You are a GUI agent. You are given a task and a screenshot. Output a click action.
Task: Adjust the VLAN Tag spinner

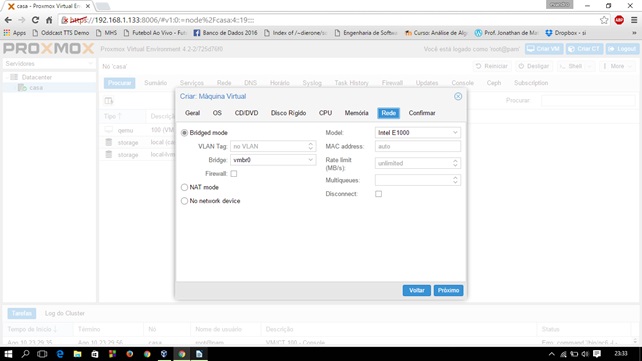pyautogui.click(x=310, y=146)
